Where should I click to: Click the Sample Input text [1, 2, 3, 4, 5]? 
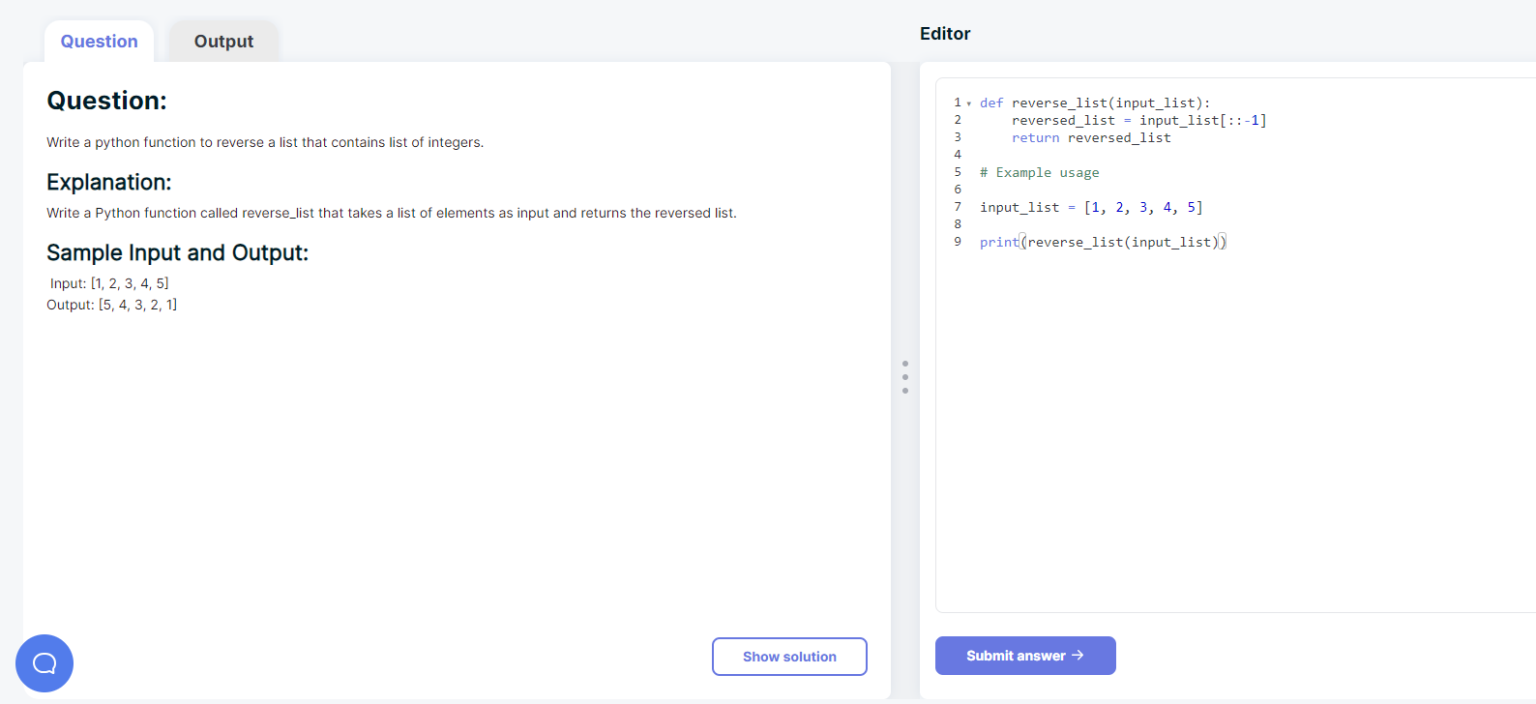[x=129, y=283]
